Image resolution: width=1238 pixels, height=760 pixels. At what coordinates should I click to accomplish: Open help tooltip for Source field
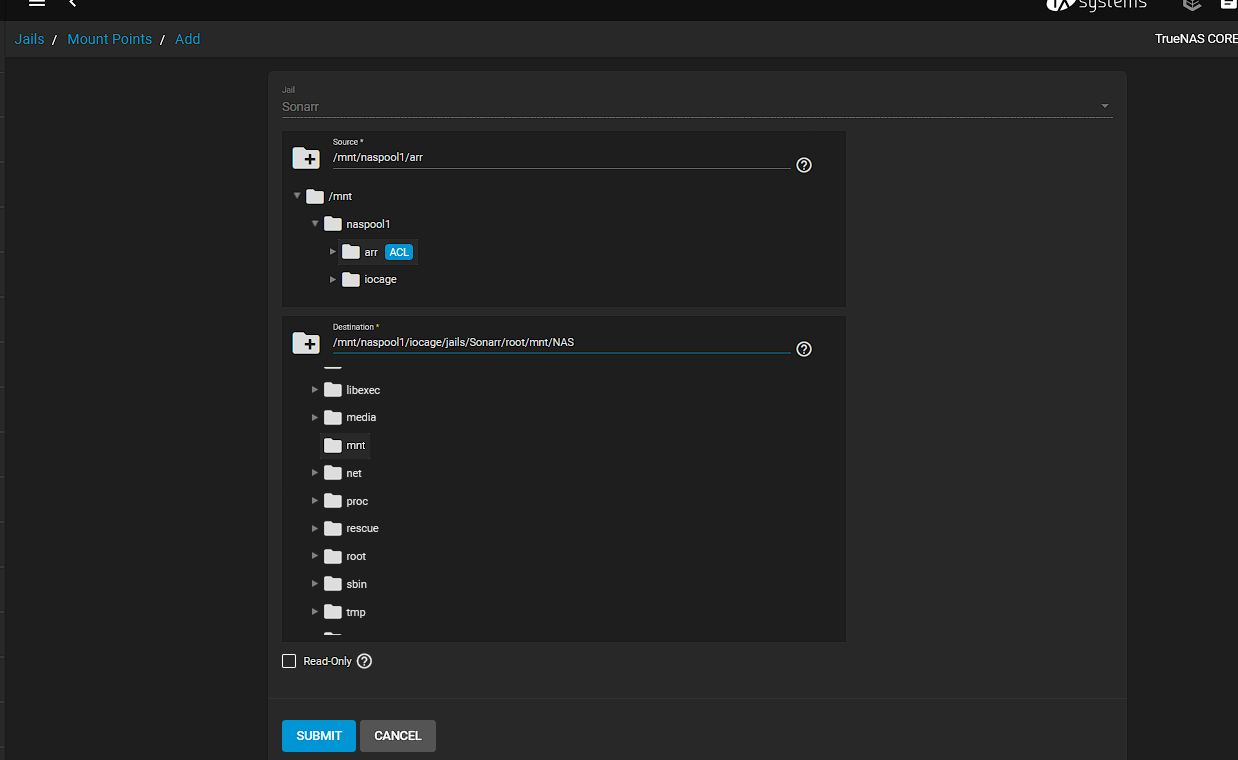(x=804, y=165)
